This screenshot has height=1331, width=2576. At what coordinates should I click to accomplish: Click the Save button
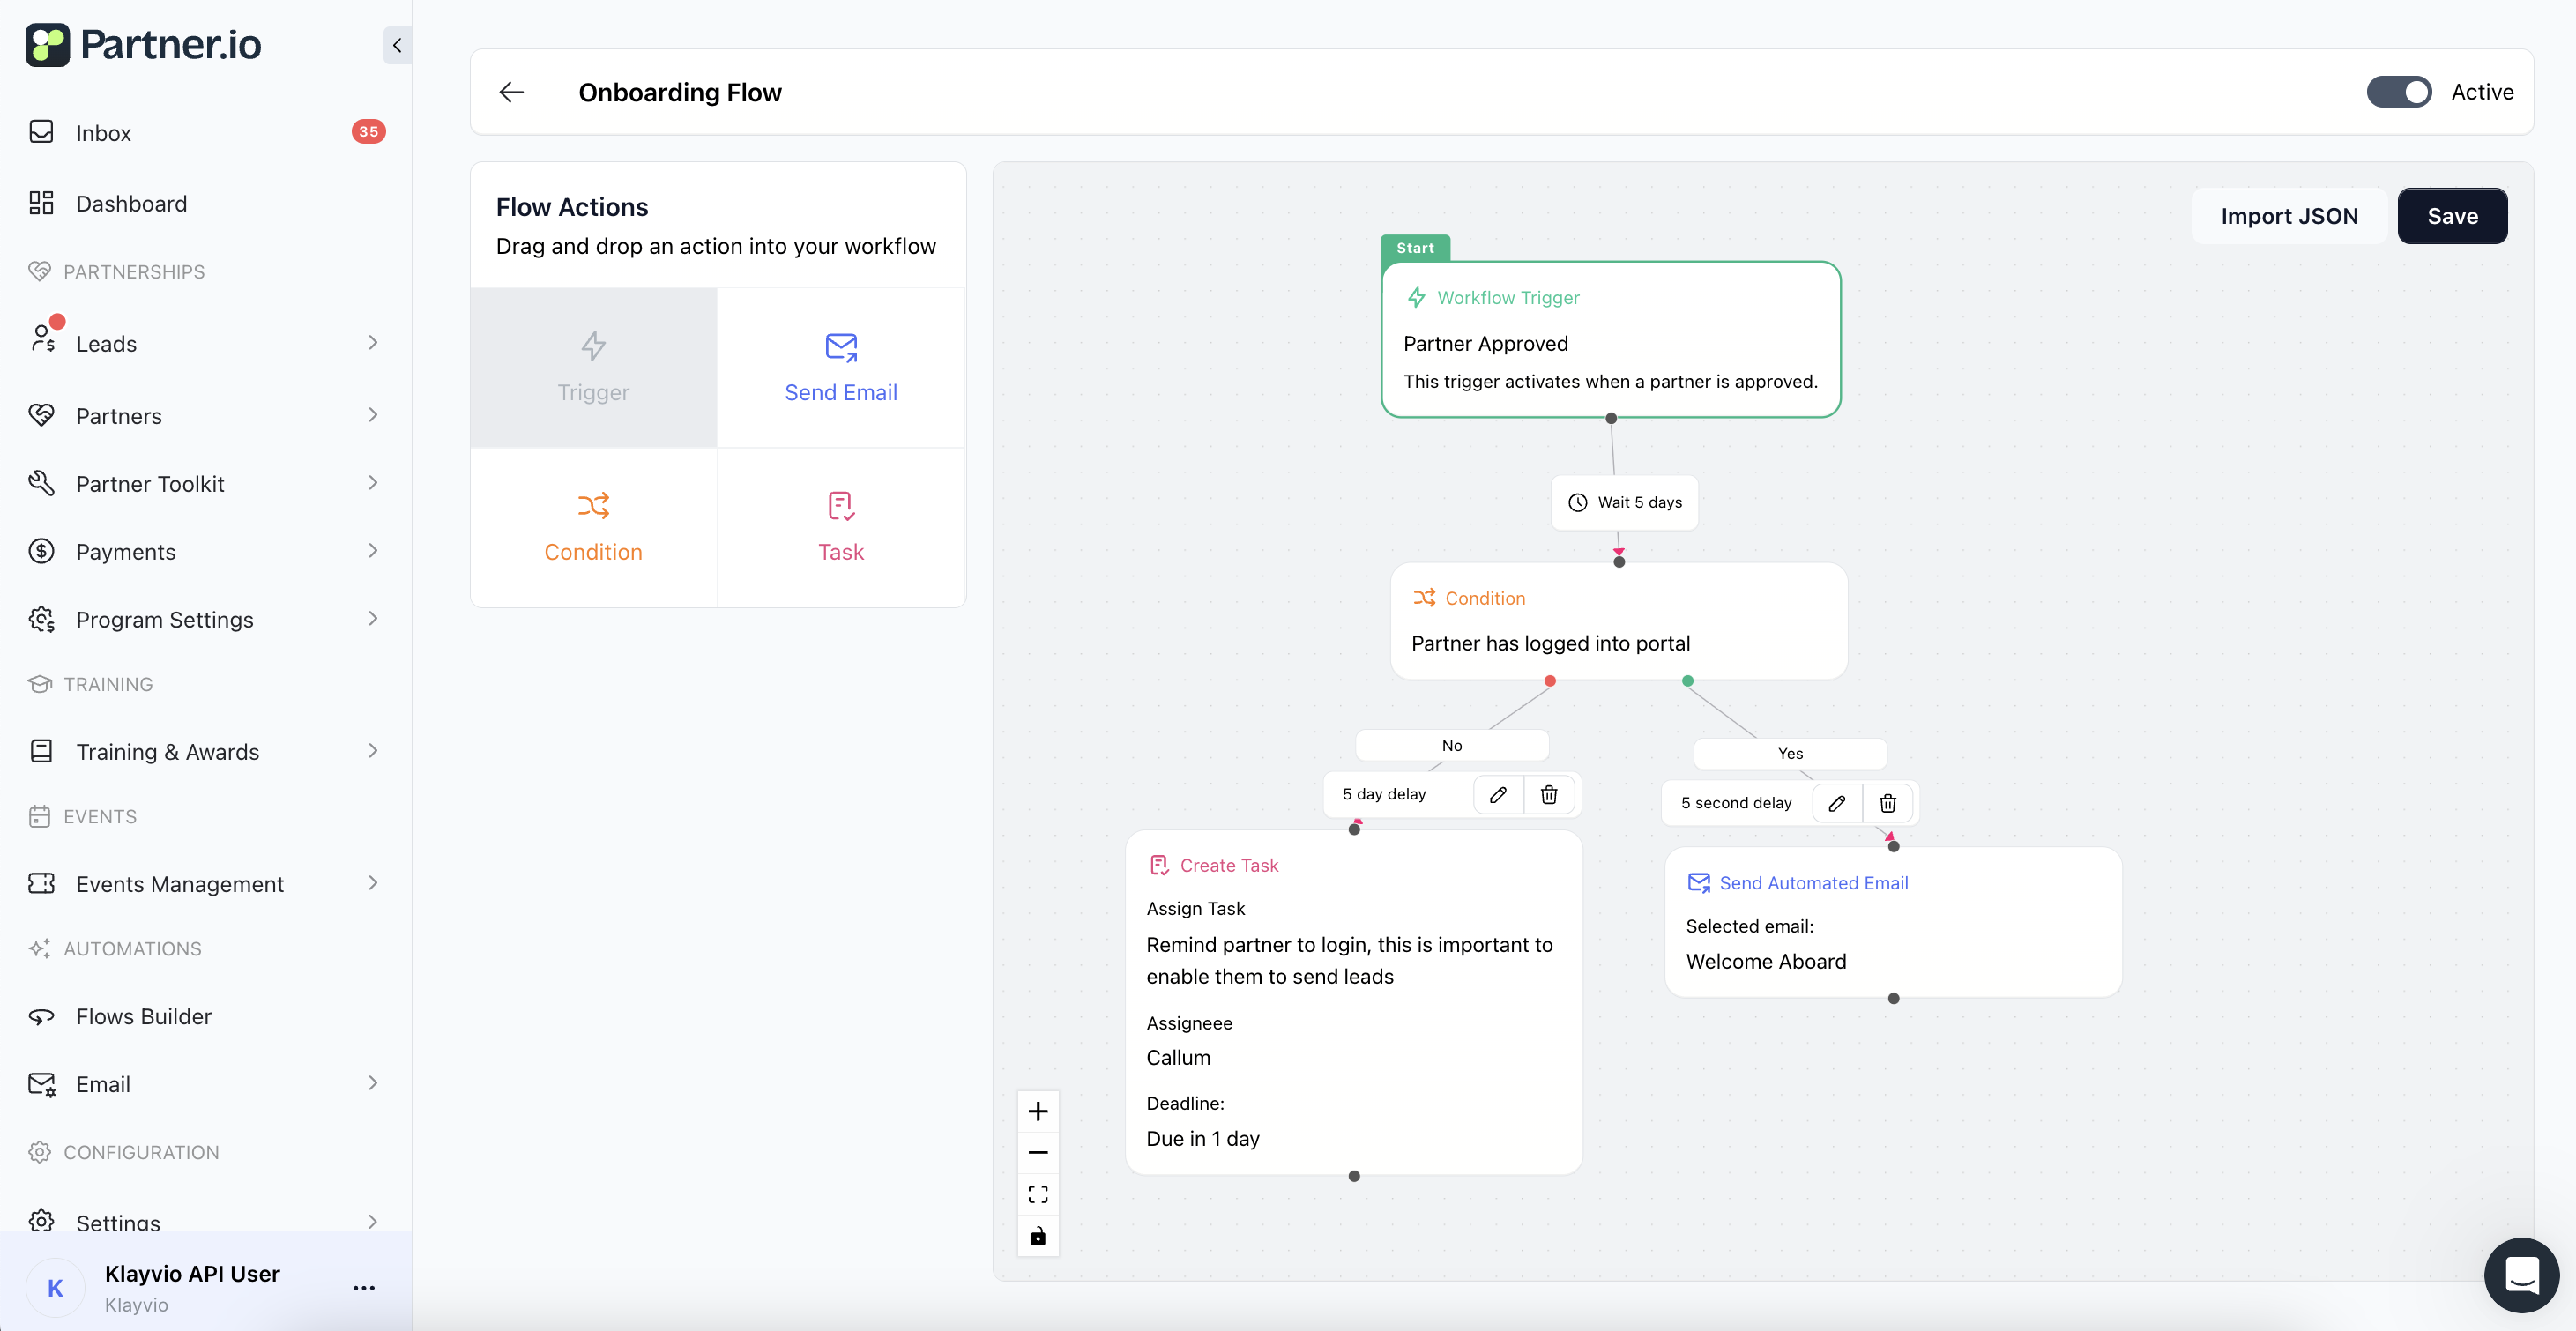(2452, 216)
